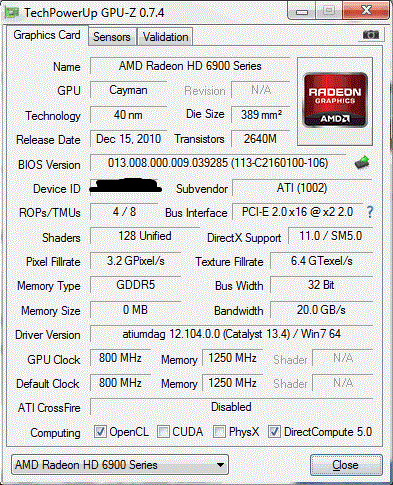
Task: Open the AMD Radeon HD 6900 Series dropdown
Action: point(120,464)
